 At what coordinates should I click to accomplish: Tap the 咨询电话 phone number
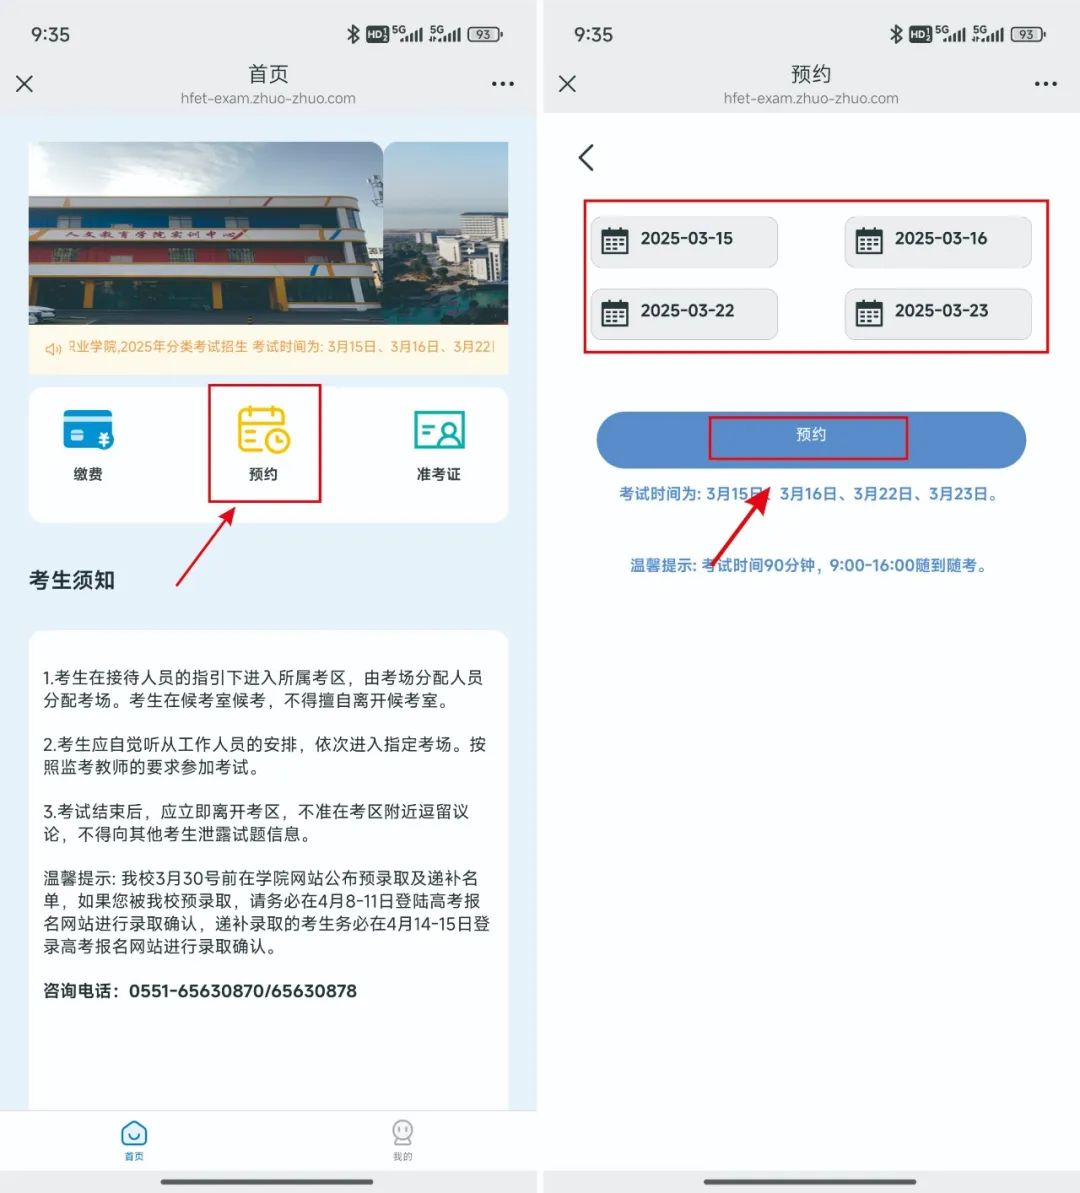point(242,991)
